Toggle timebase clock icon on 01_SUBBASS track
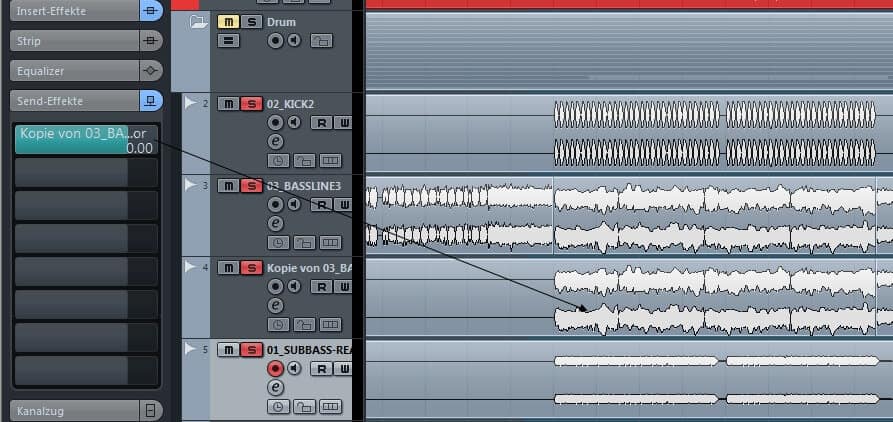Screen dimensions: 893x422 [x=278, y=407]
